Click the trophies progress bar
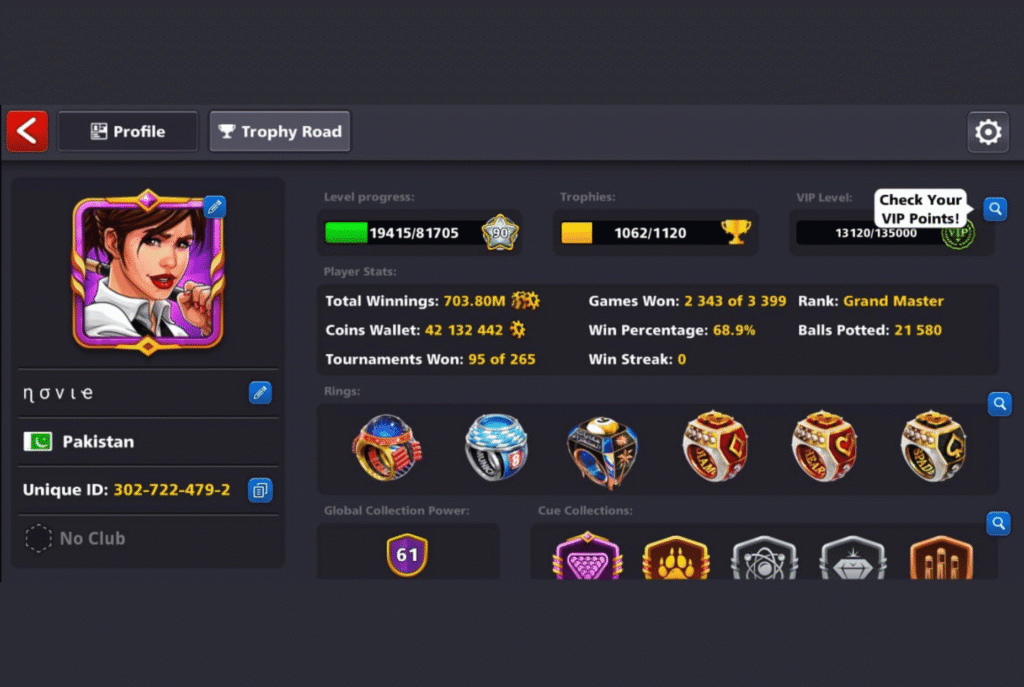This screenshot has height=687, width=1024. click(x=656, y=232)
